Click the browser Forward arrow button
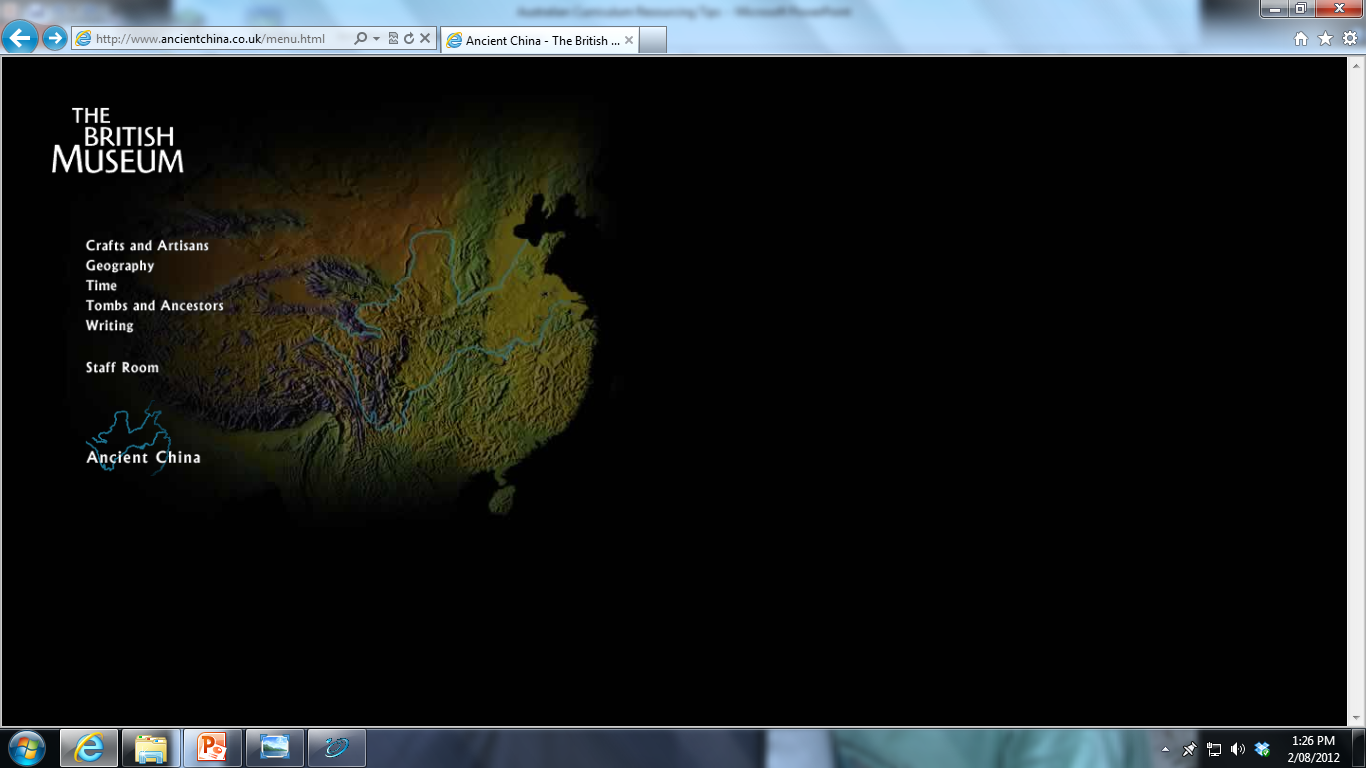1366x768 pixels. pyautogui.click(x=54, y=39)
